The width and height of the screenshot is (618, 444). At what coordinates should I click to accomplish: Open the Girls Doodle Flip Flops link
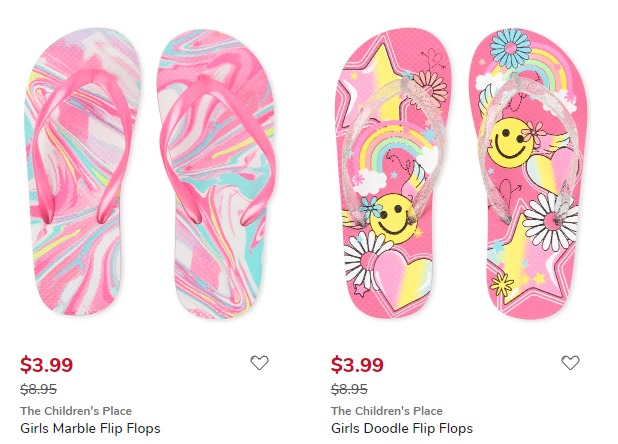pos(402,428)
